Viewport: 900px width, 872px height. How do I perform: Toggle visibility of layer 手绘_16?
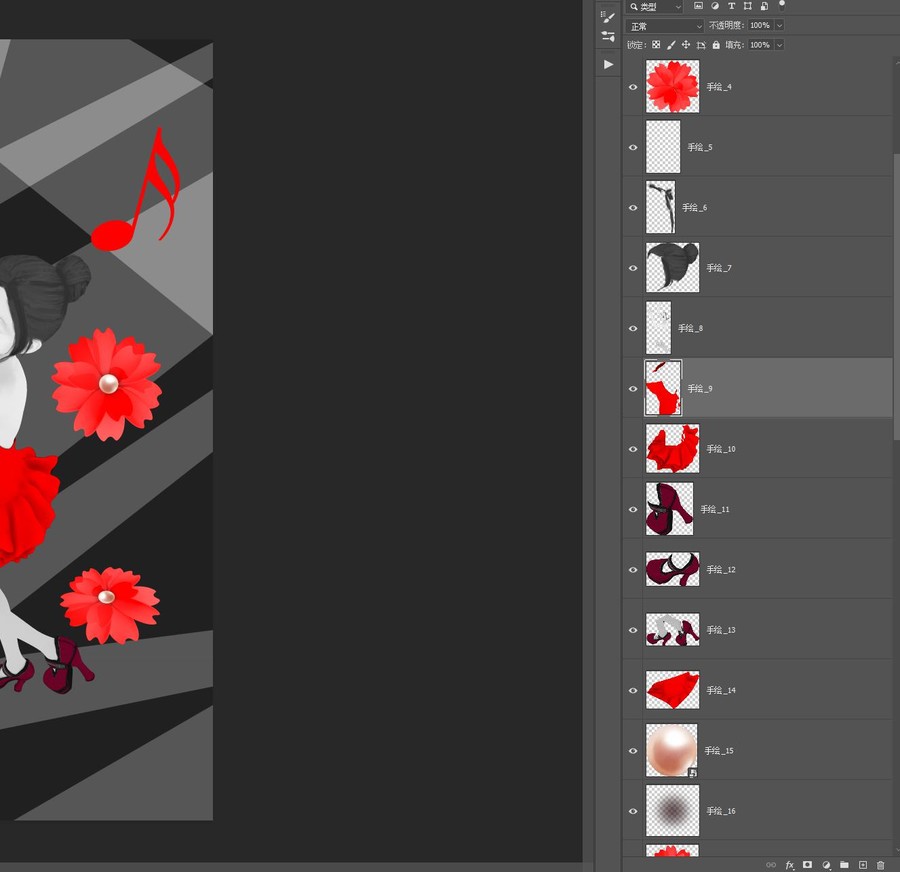point(633,811)
